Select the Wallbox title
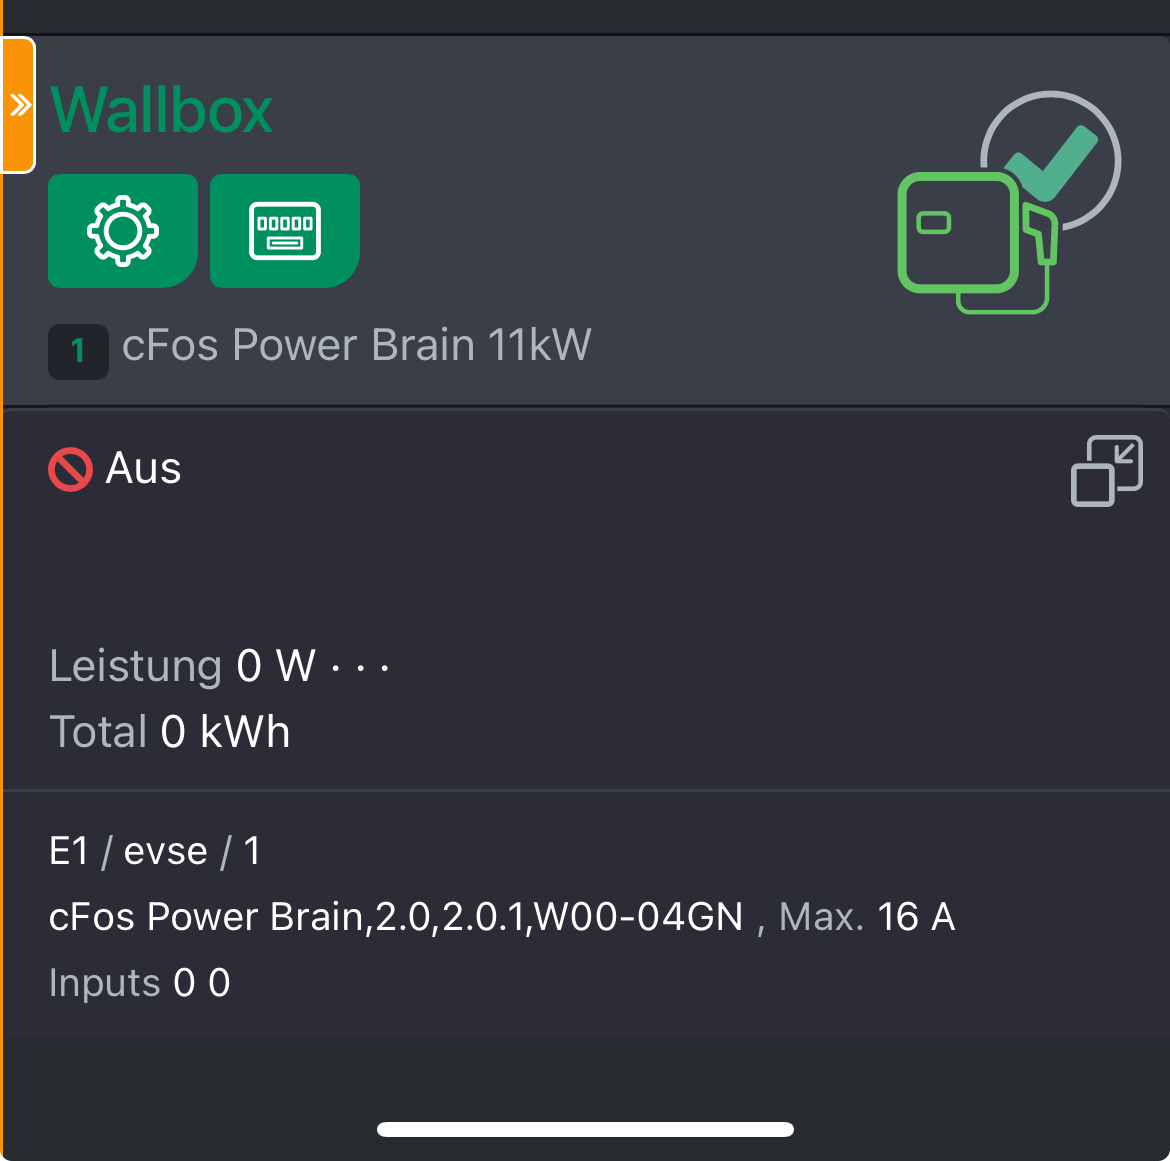The width and height of the screenshot is (1170, 1161). point(161,110)
